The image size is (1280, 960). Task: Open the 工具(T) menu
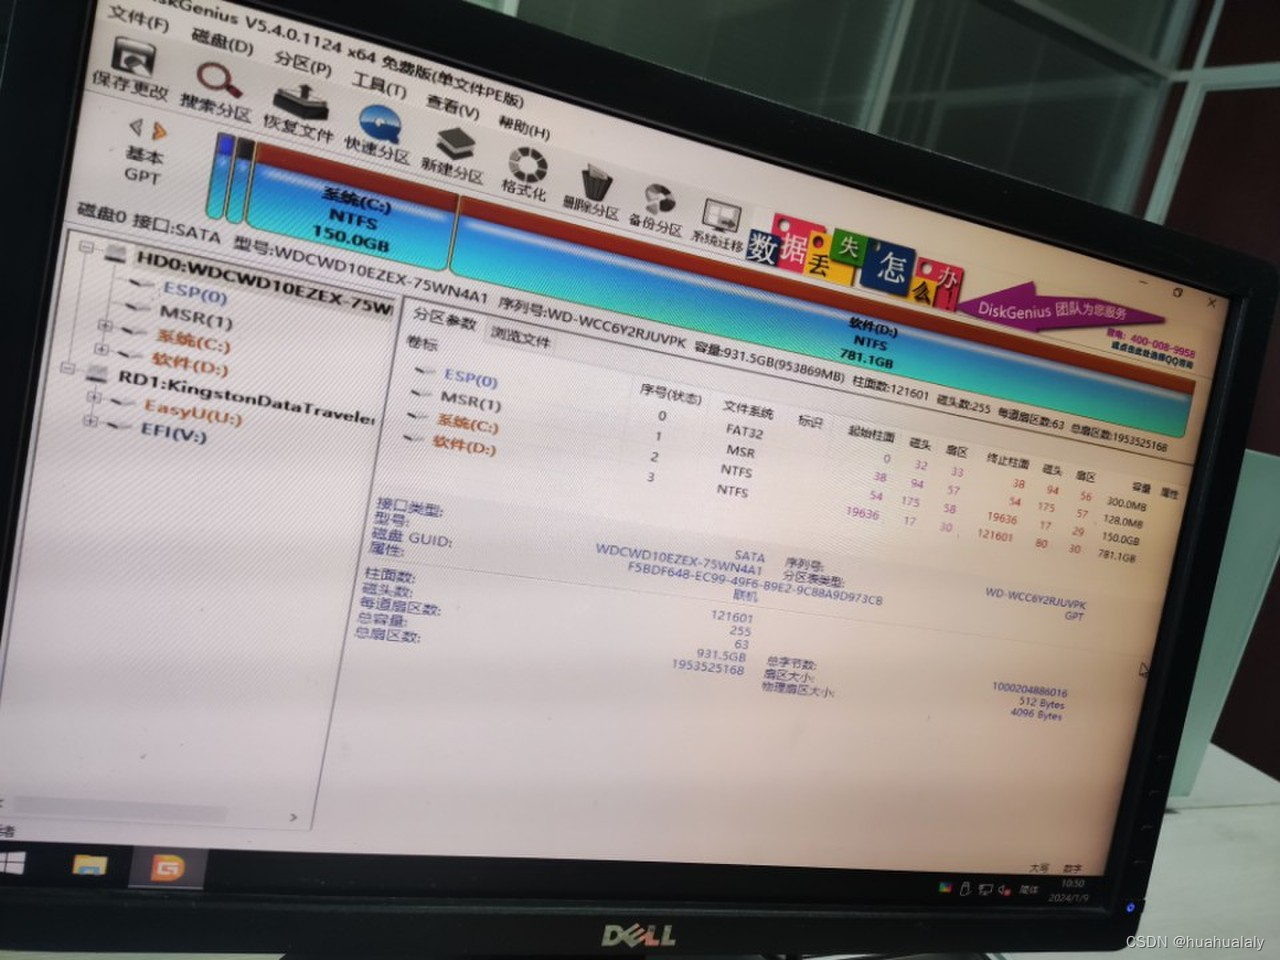coord(379,85)
